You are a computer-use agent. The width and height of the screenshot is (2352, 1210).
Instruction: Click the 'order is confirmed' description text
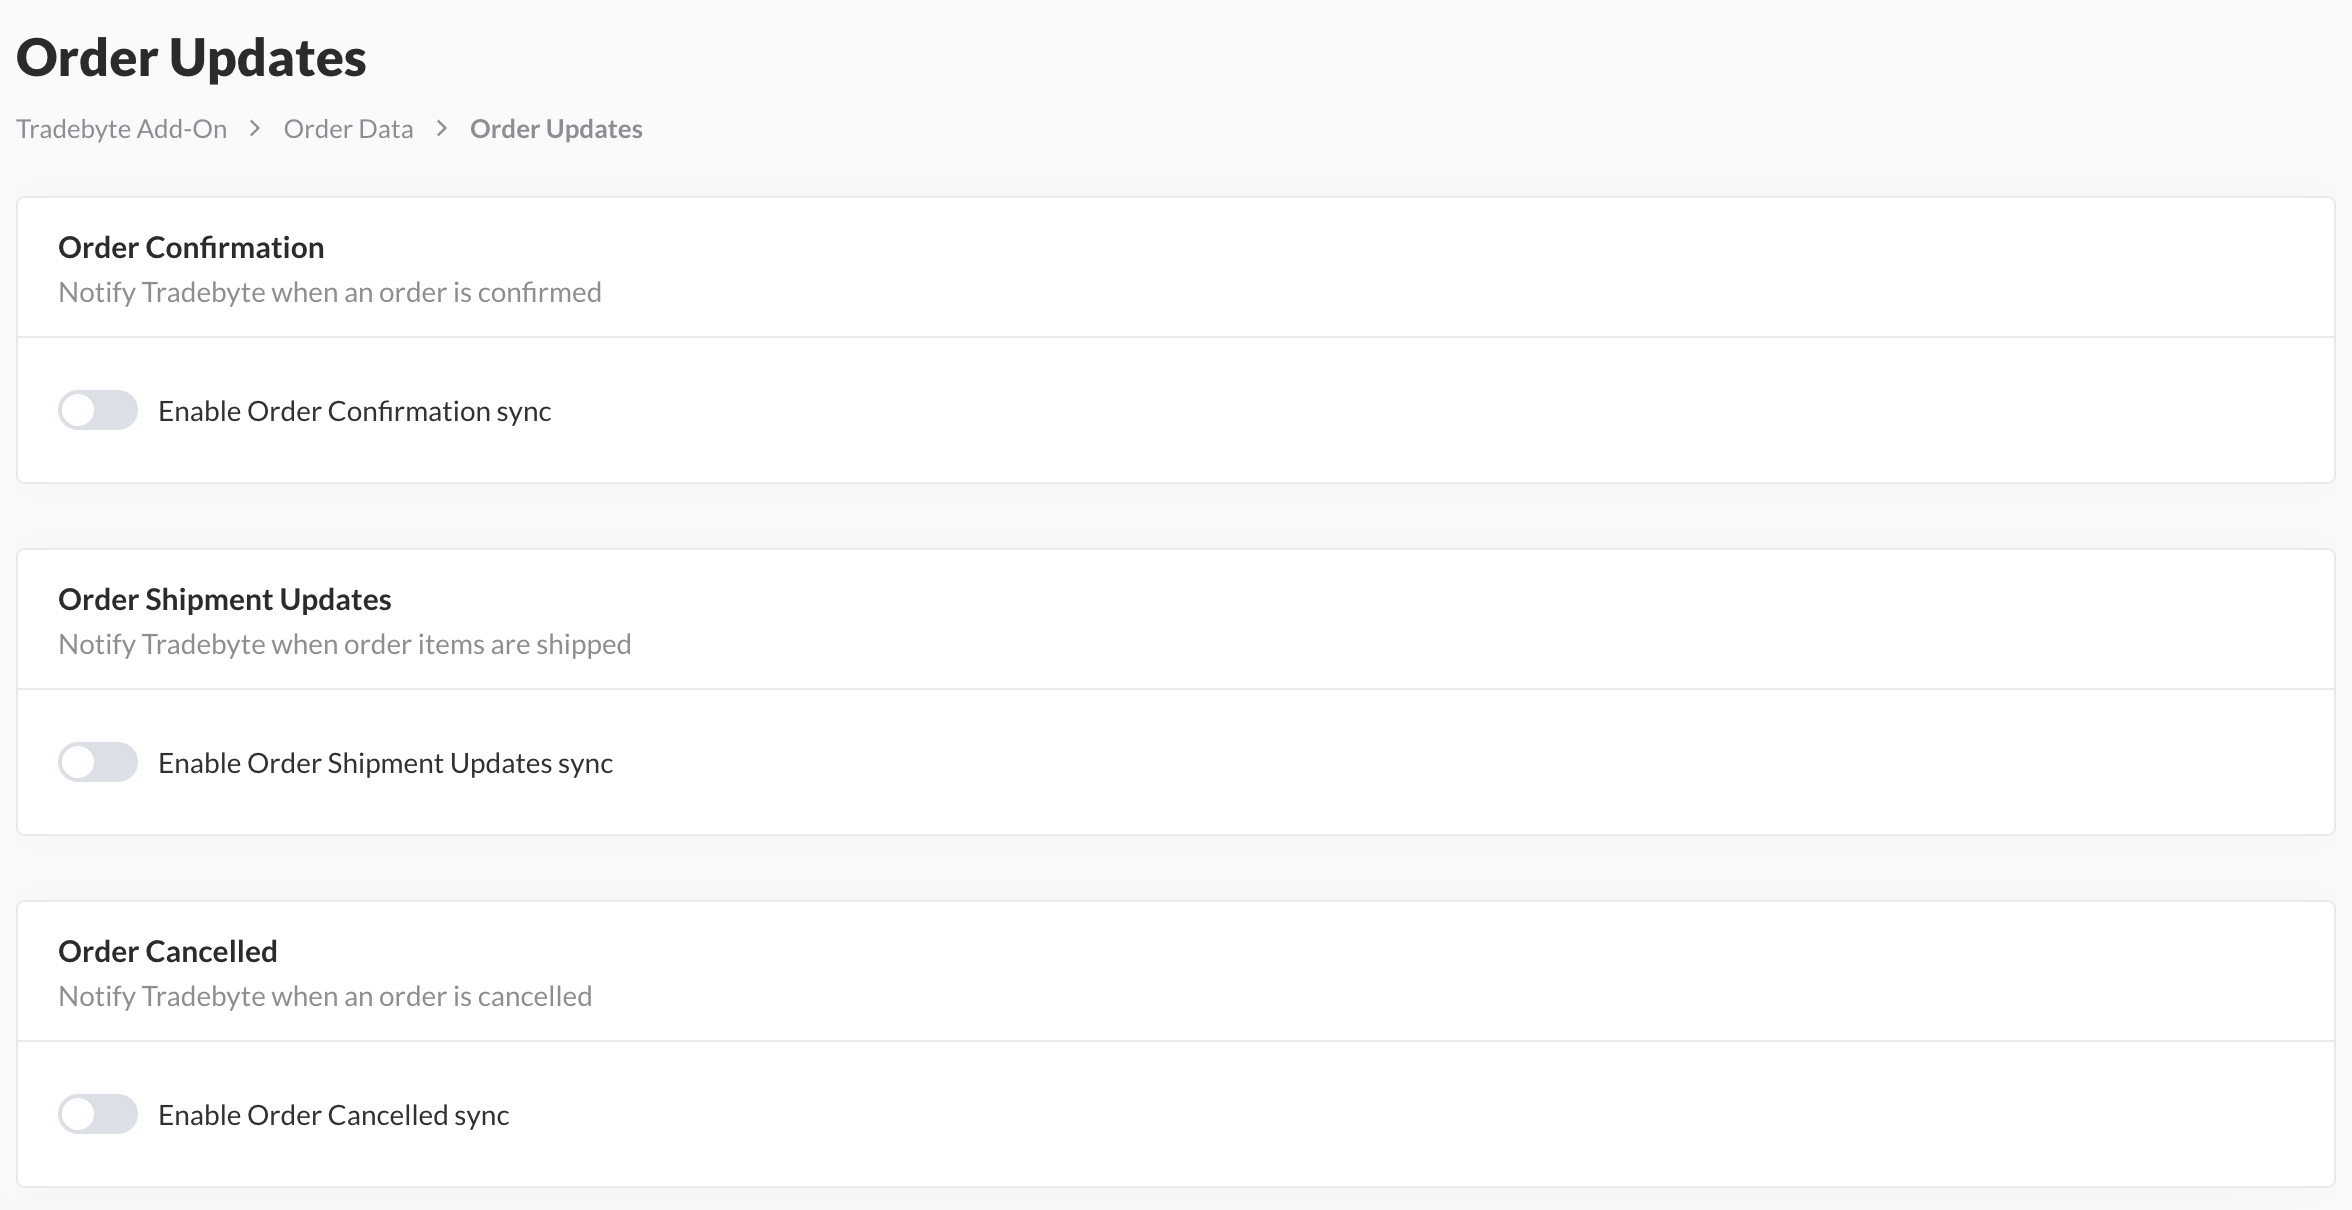(330, 292)
